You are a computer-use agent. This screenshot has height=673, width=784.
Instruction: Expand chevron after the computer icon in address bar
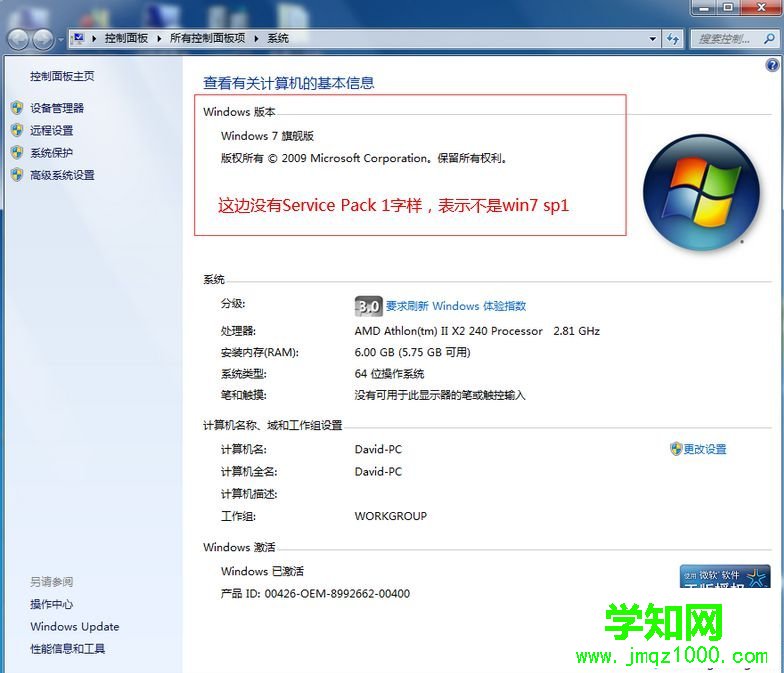(x=94, y=38)
